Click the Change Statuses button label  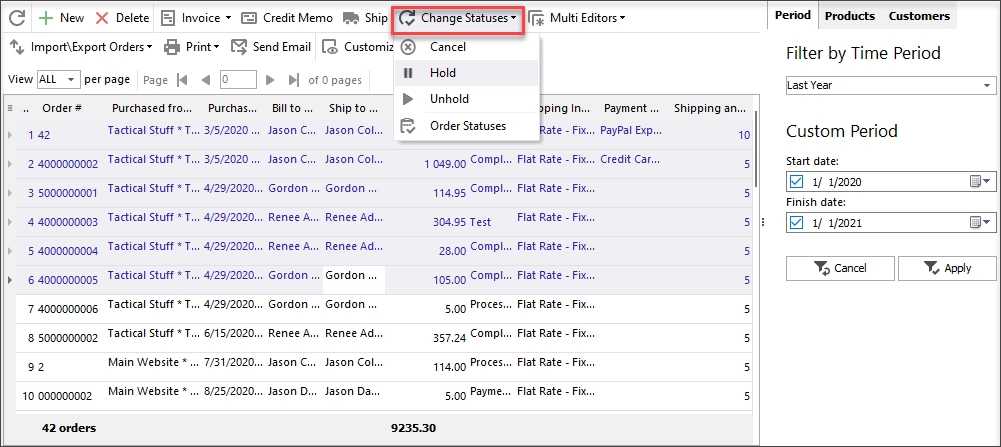click(x=464, y=19)
